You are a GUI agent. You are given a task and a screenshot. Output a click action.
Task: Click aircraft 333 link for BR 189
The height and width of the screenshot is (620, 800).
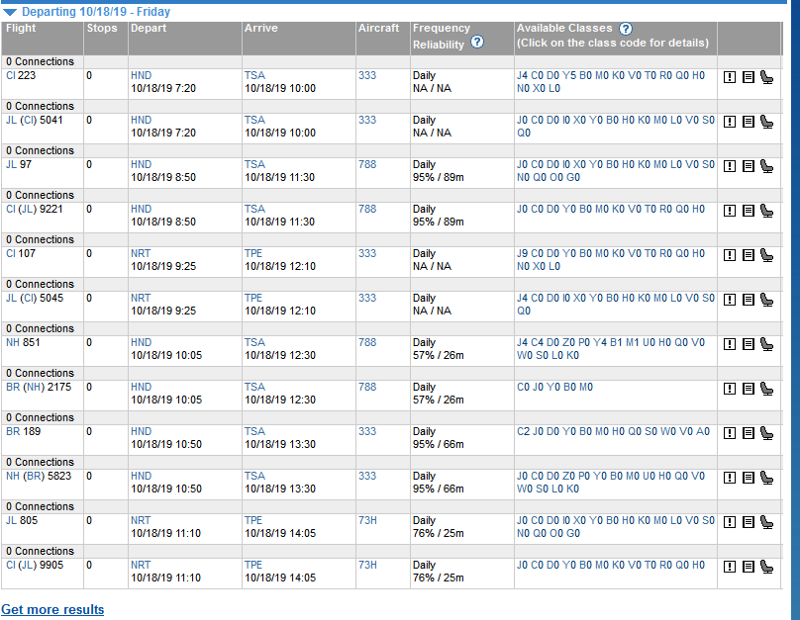tap(367, 432)
